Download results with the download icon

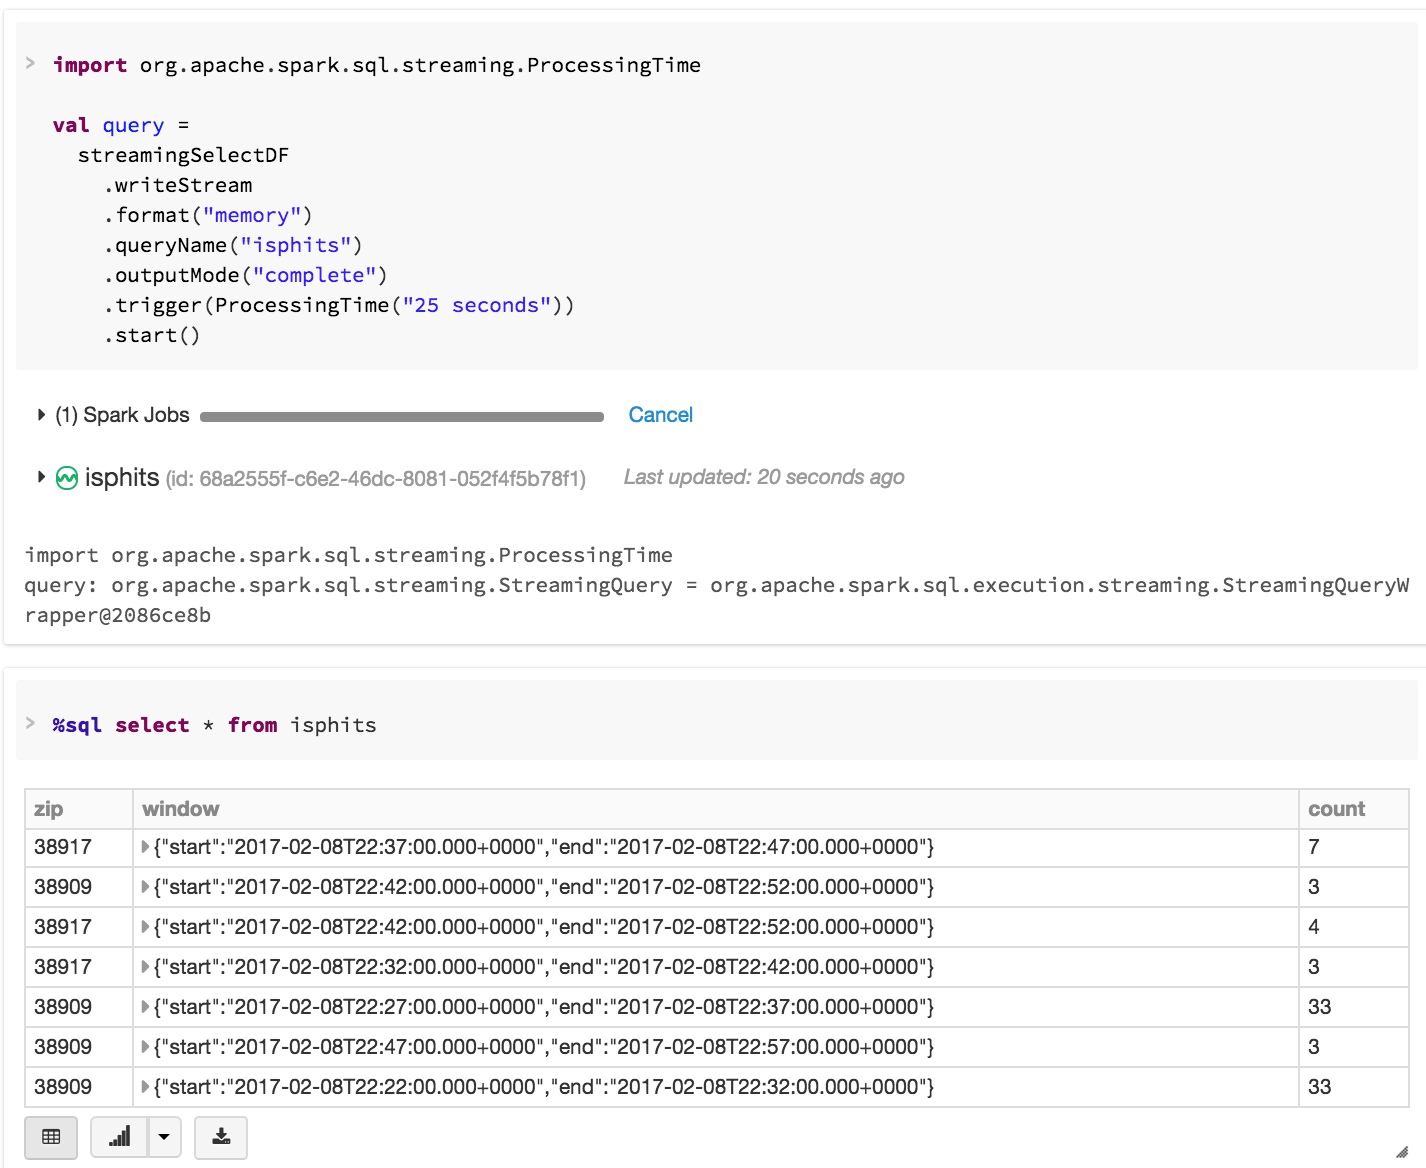pos(221,1137)
